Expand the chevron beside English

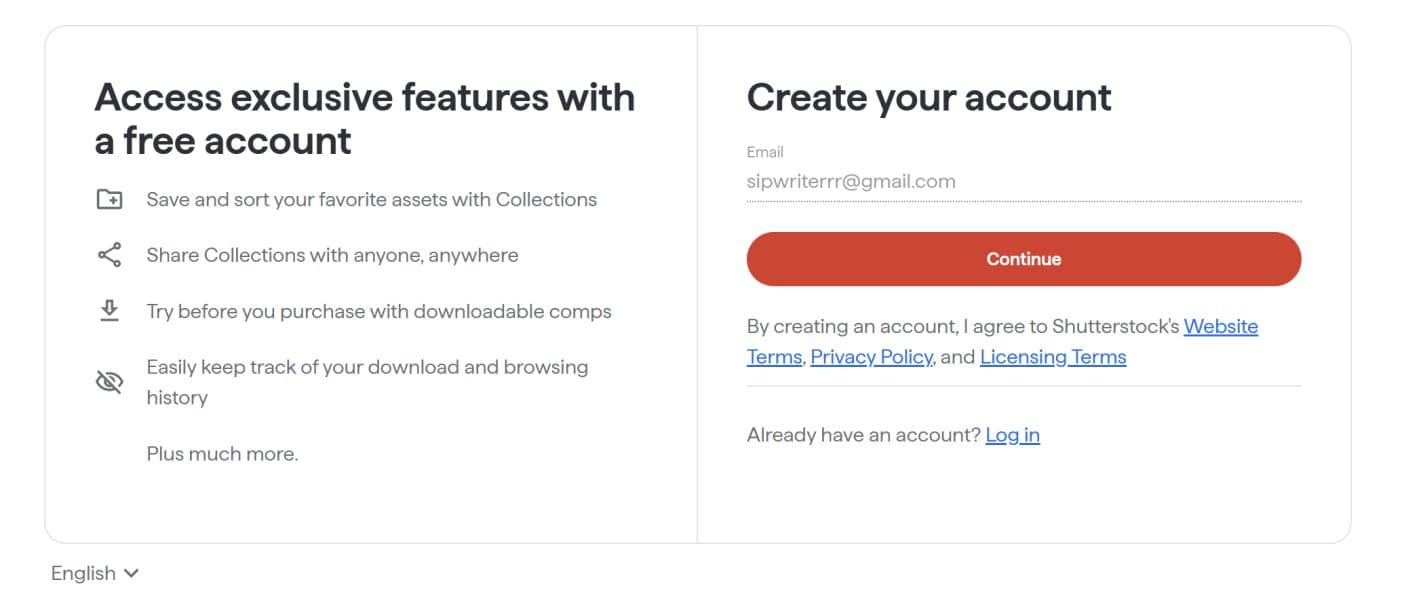[x=131, y=573]
